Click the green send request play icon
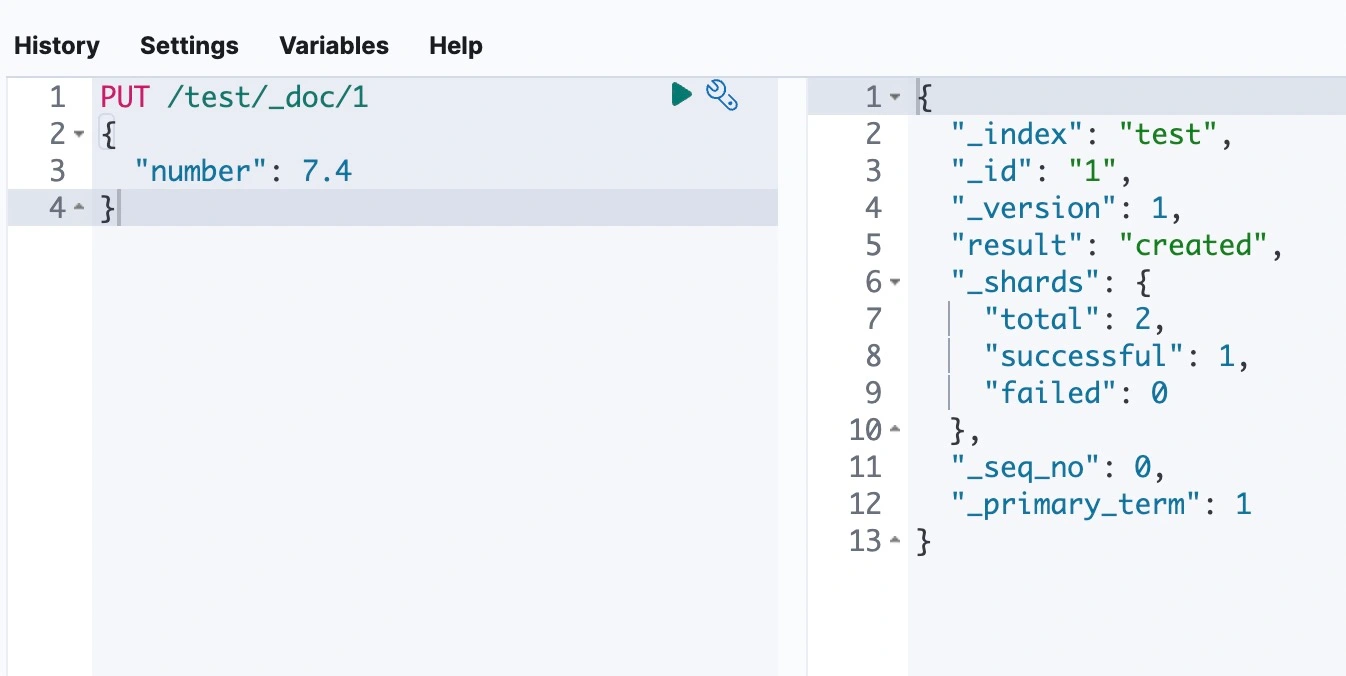The image size is (1346, 676). tap(682, 95)
